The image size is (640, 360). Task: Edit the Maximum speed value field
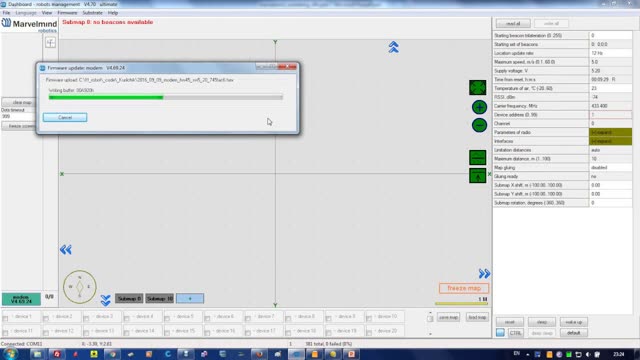pyautogui.click(x=610, y=62)
